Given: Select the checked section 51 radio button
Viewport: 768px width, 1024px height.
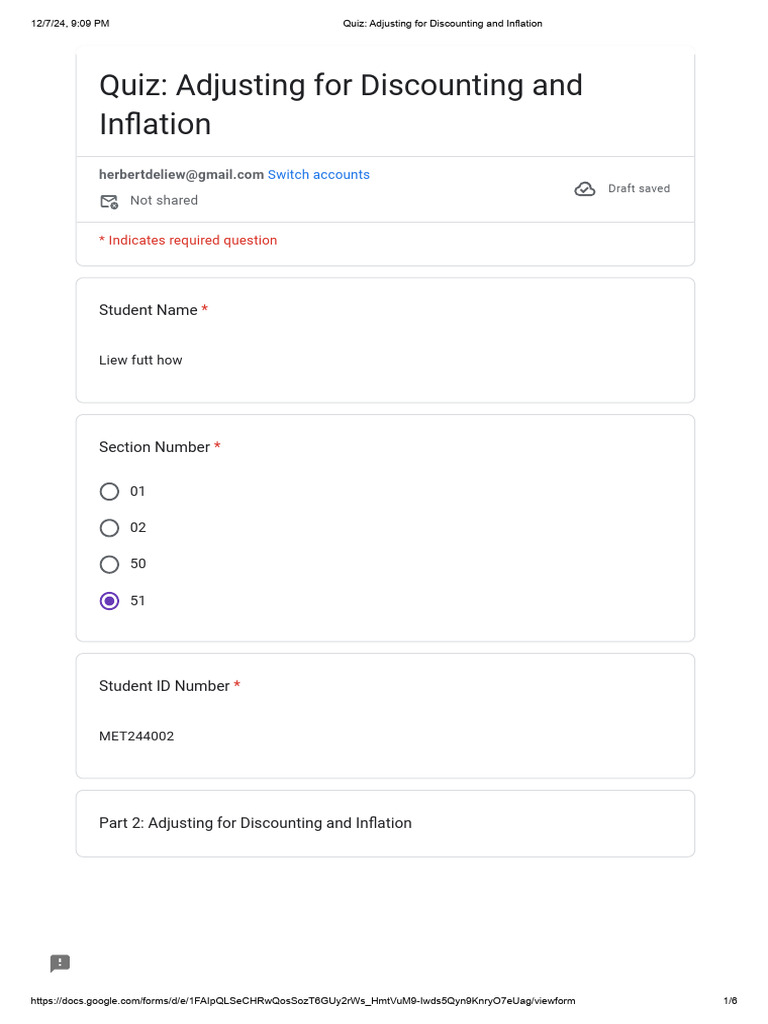Looking at the screenshot, I should (x=110, y=601).
